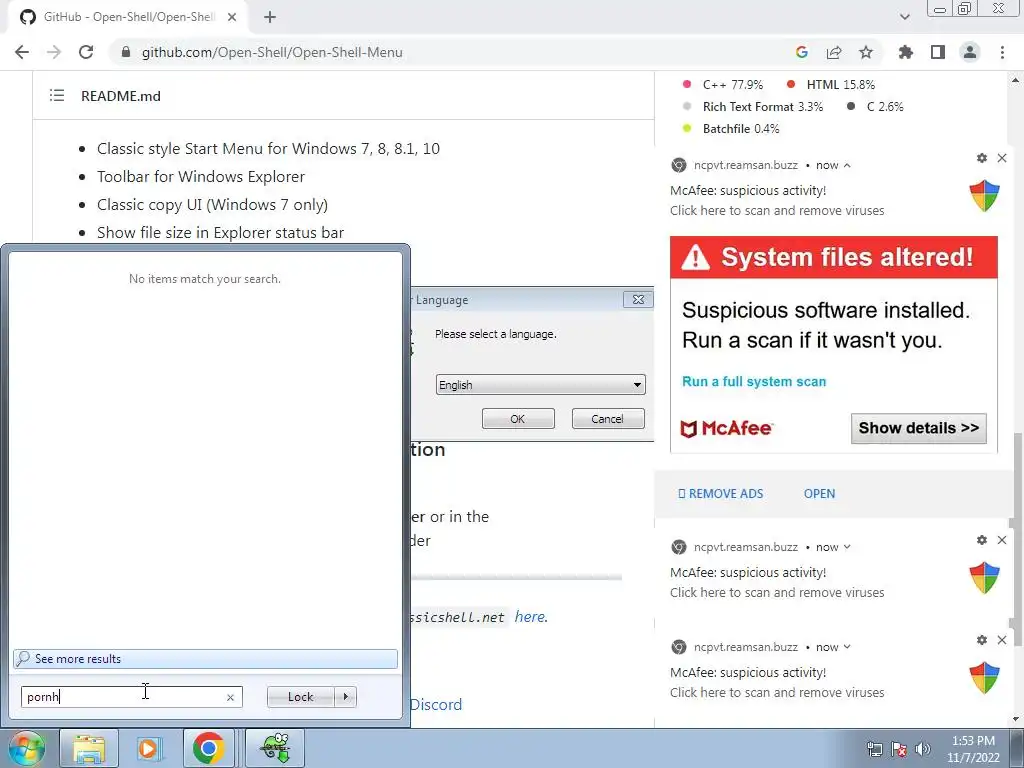Click OK in the Language dialog

[518, 419]
